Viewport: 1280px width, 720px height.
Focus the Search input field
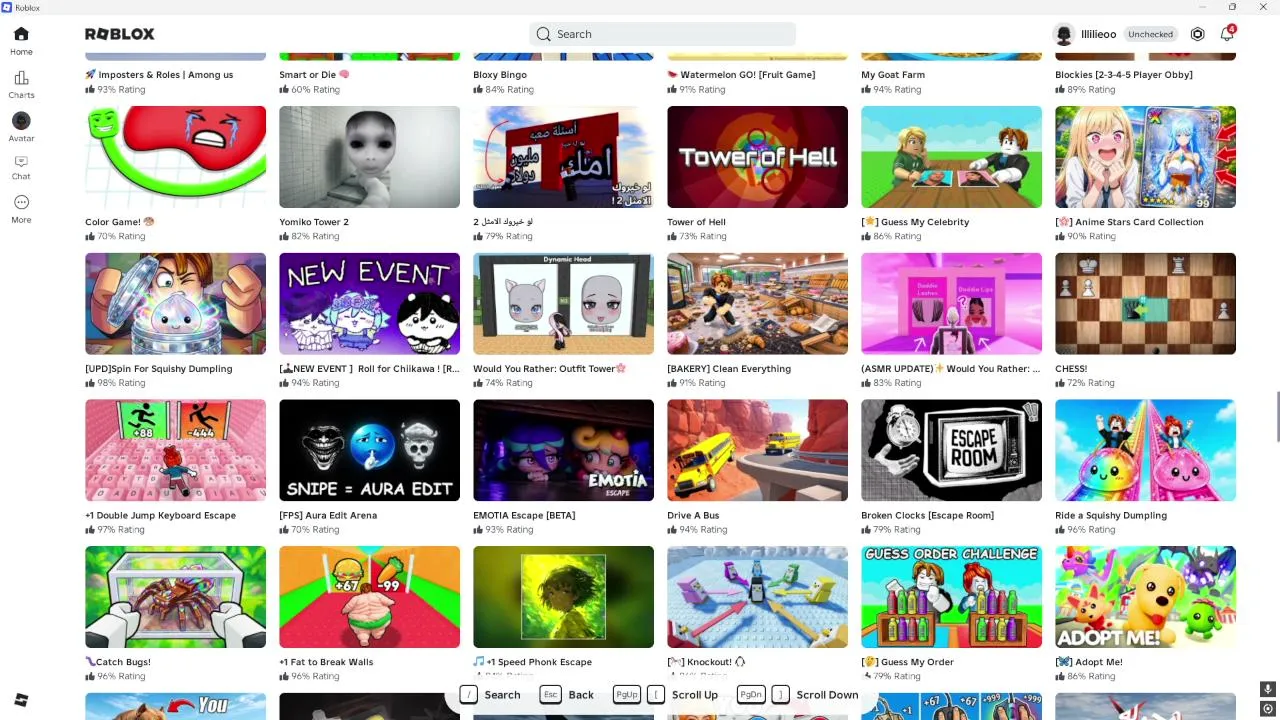point(662,34)
